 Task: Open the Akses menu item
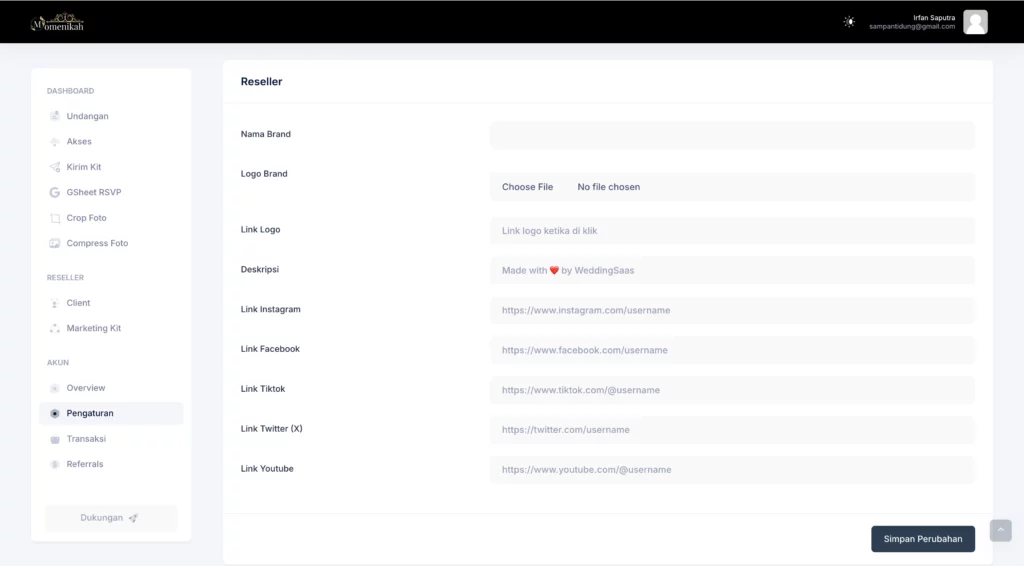click(111, 142)
